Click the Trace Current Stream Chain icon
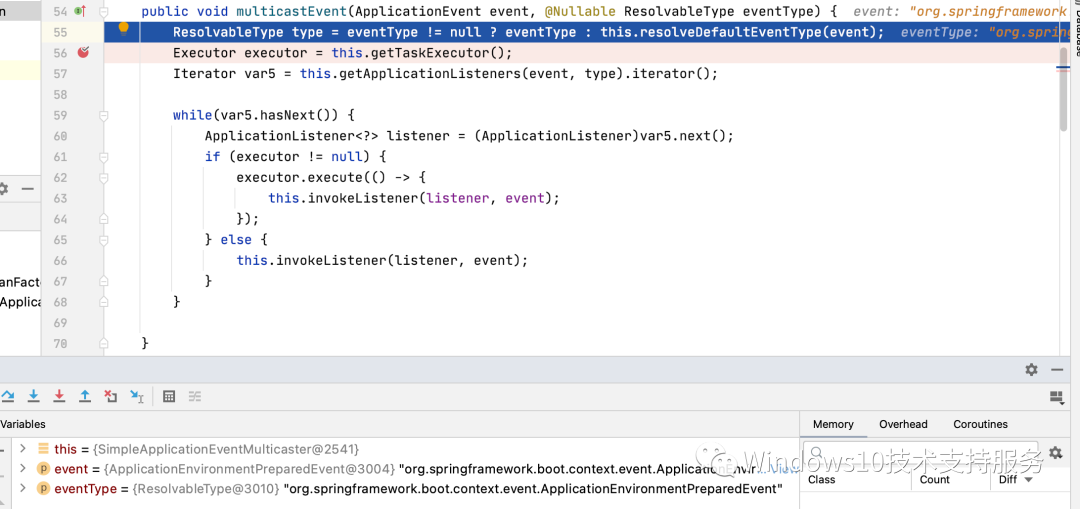This screenshot has height=509, width=1080. click(195, 396)
